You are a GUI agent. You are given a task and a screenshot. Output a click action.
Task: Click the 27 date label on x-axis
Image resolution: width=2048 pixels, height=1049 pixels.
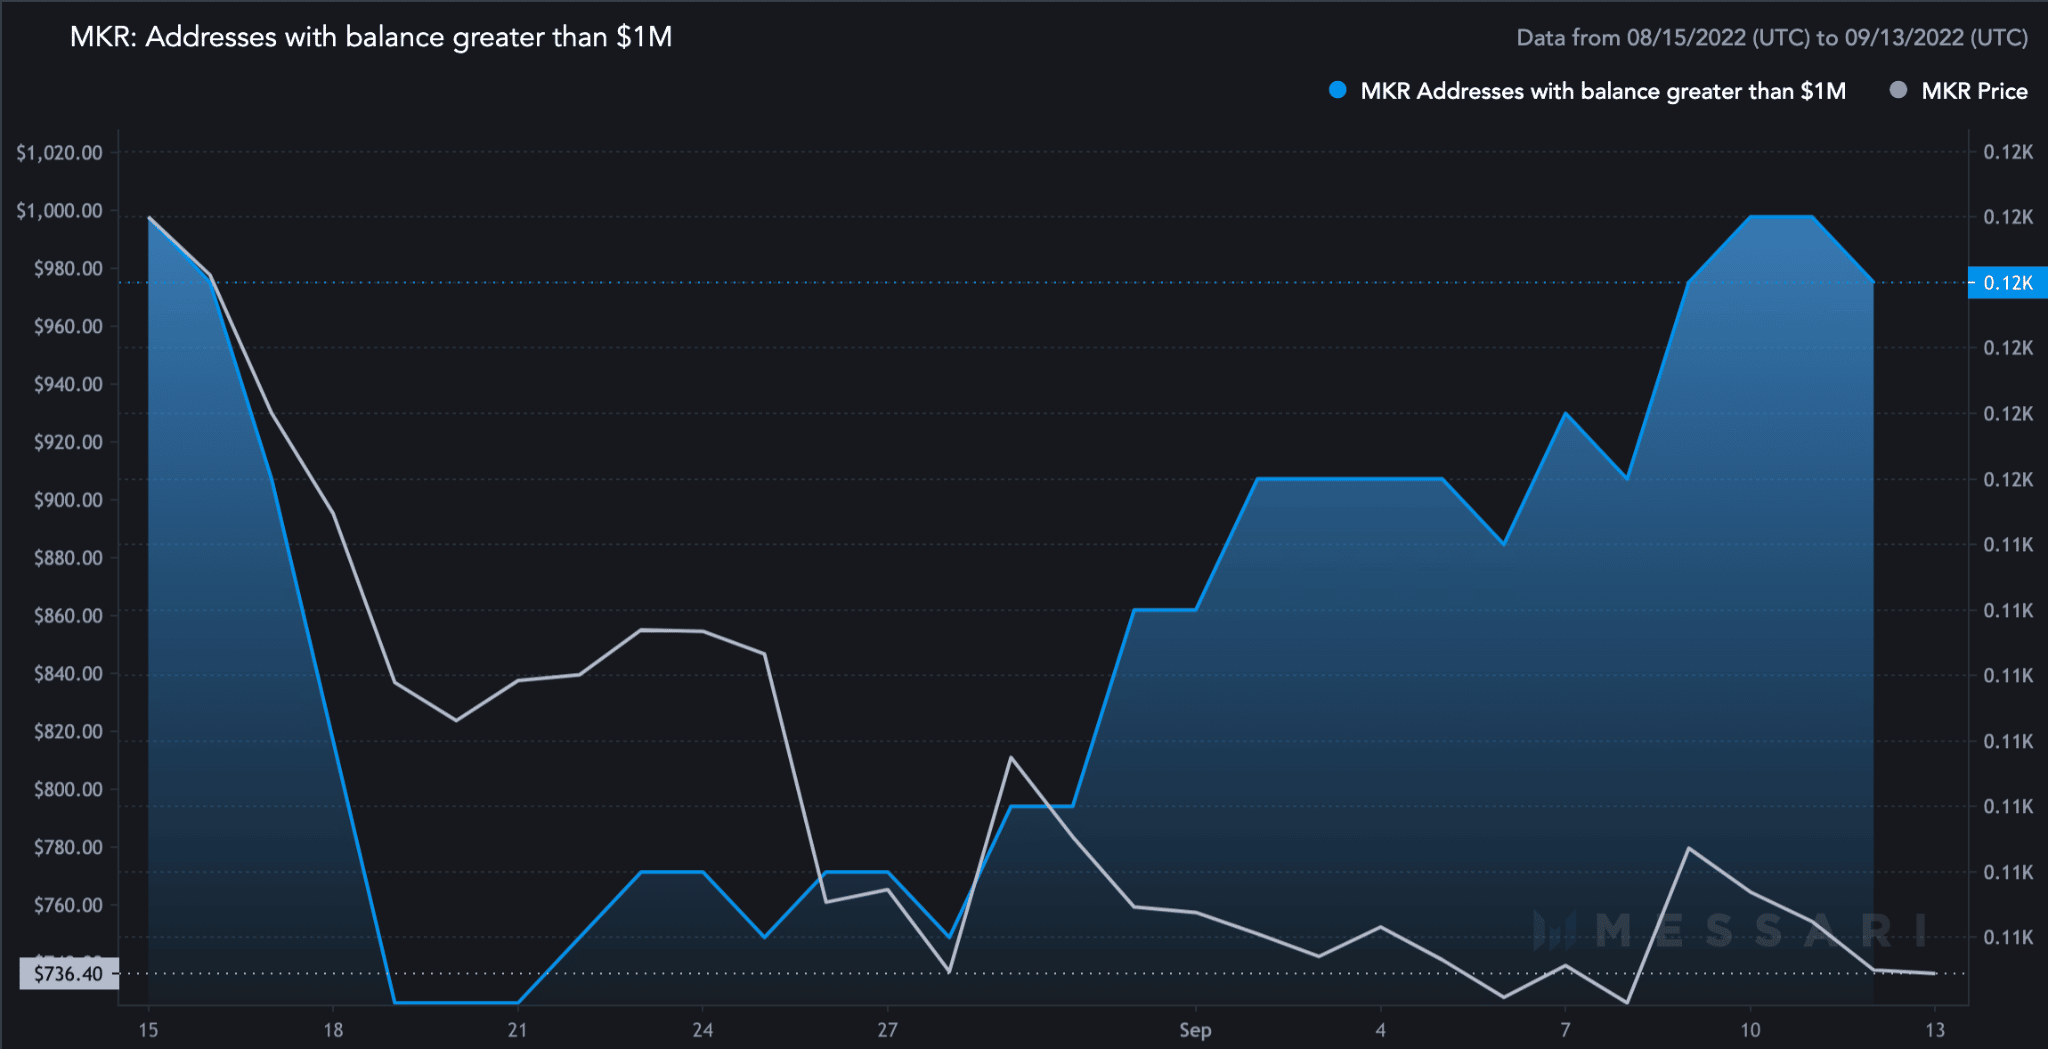(887, 1030)
